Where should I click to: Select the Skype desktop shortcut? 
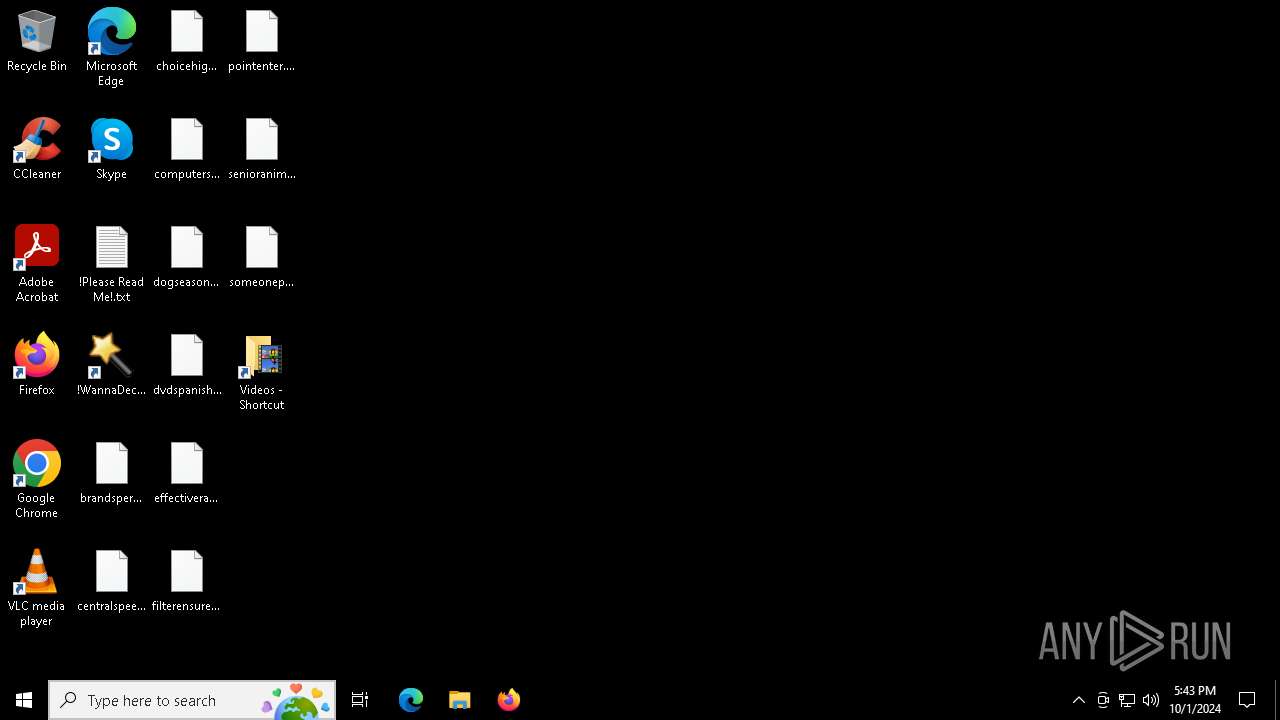click(111, 149)
